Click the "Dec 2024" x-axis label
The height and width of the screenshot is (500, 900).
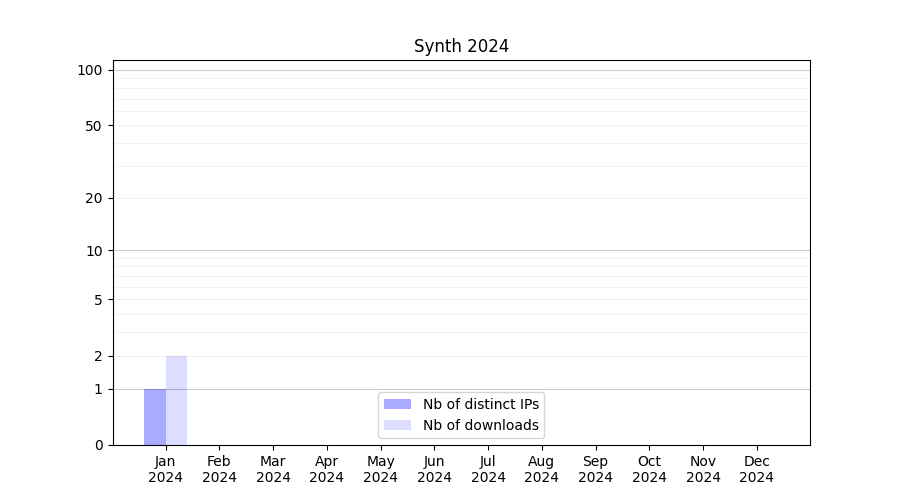pyautogui.click(x=756, y=469)
